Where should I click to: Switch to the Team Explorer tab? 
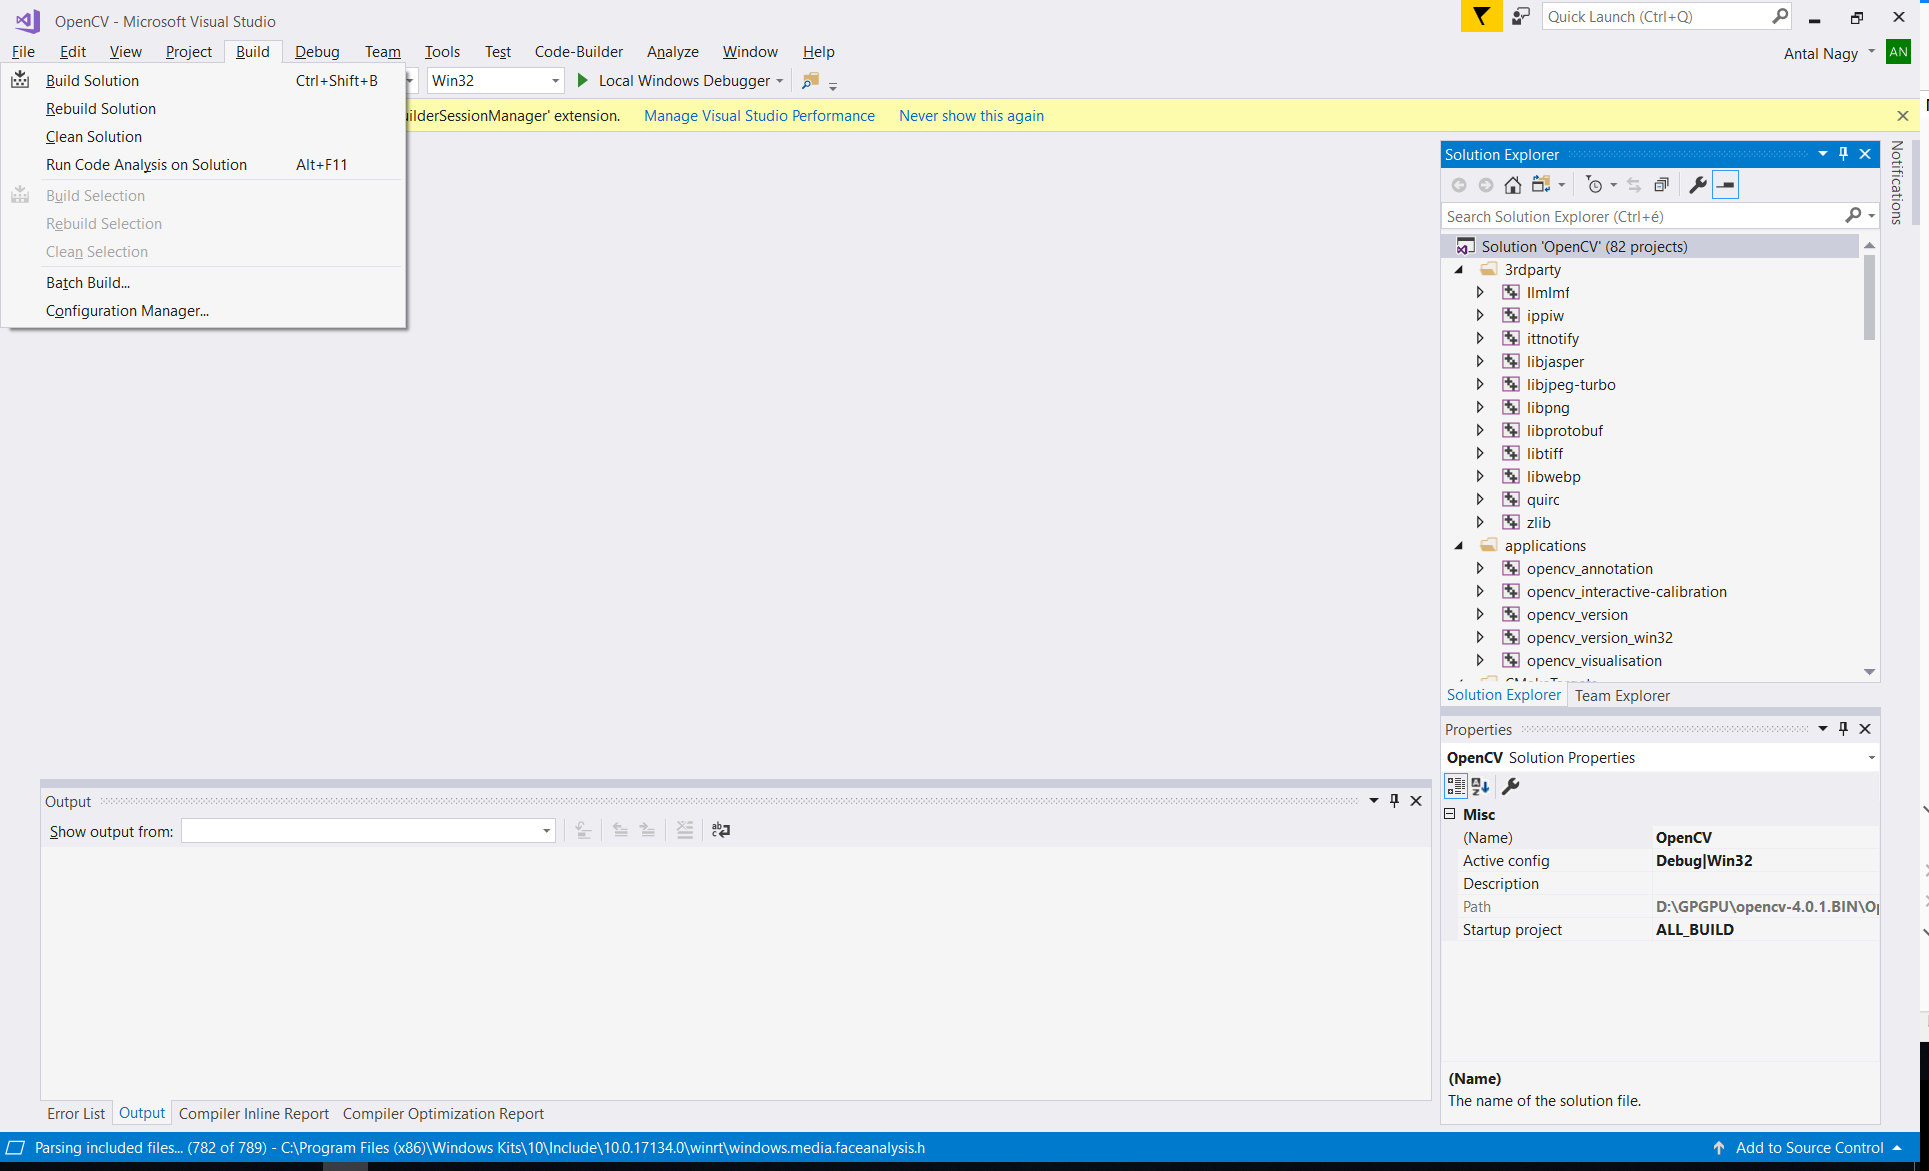pyautogui.click(x=1622, y=695)
